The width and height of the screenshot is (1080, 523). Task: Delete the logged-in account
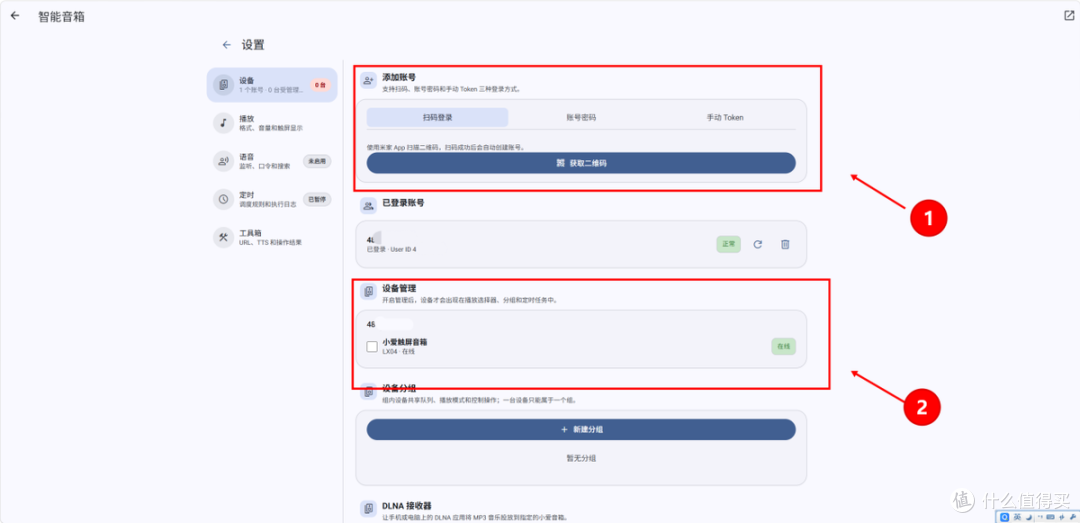tap(785, 244)
